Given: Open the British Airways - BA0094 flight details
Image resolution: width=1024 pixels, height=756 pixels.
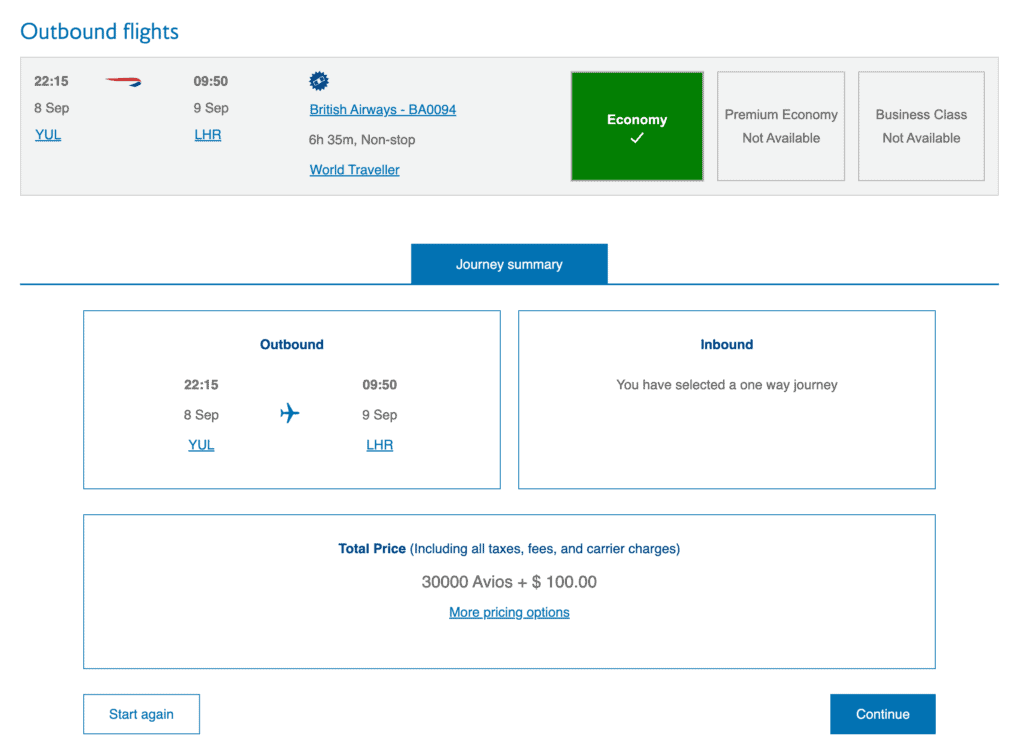Looking at the screenshot, I should 382,109.
